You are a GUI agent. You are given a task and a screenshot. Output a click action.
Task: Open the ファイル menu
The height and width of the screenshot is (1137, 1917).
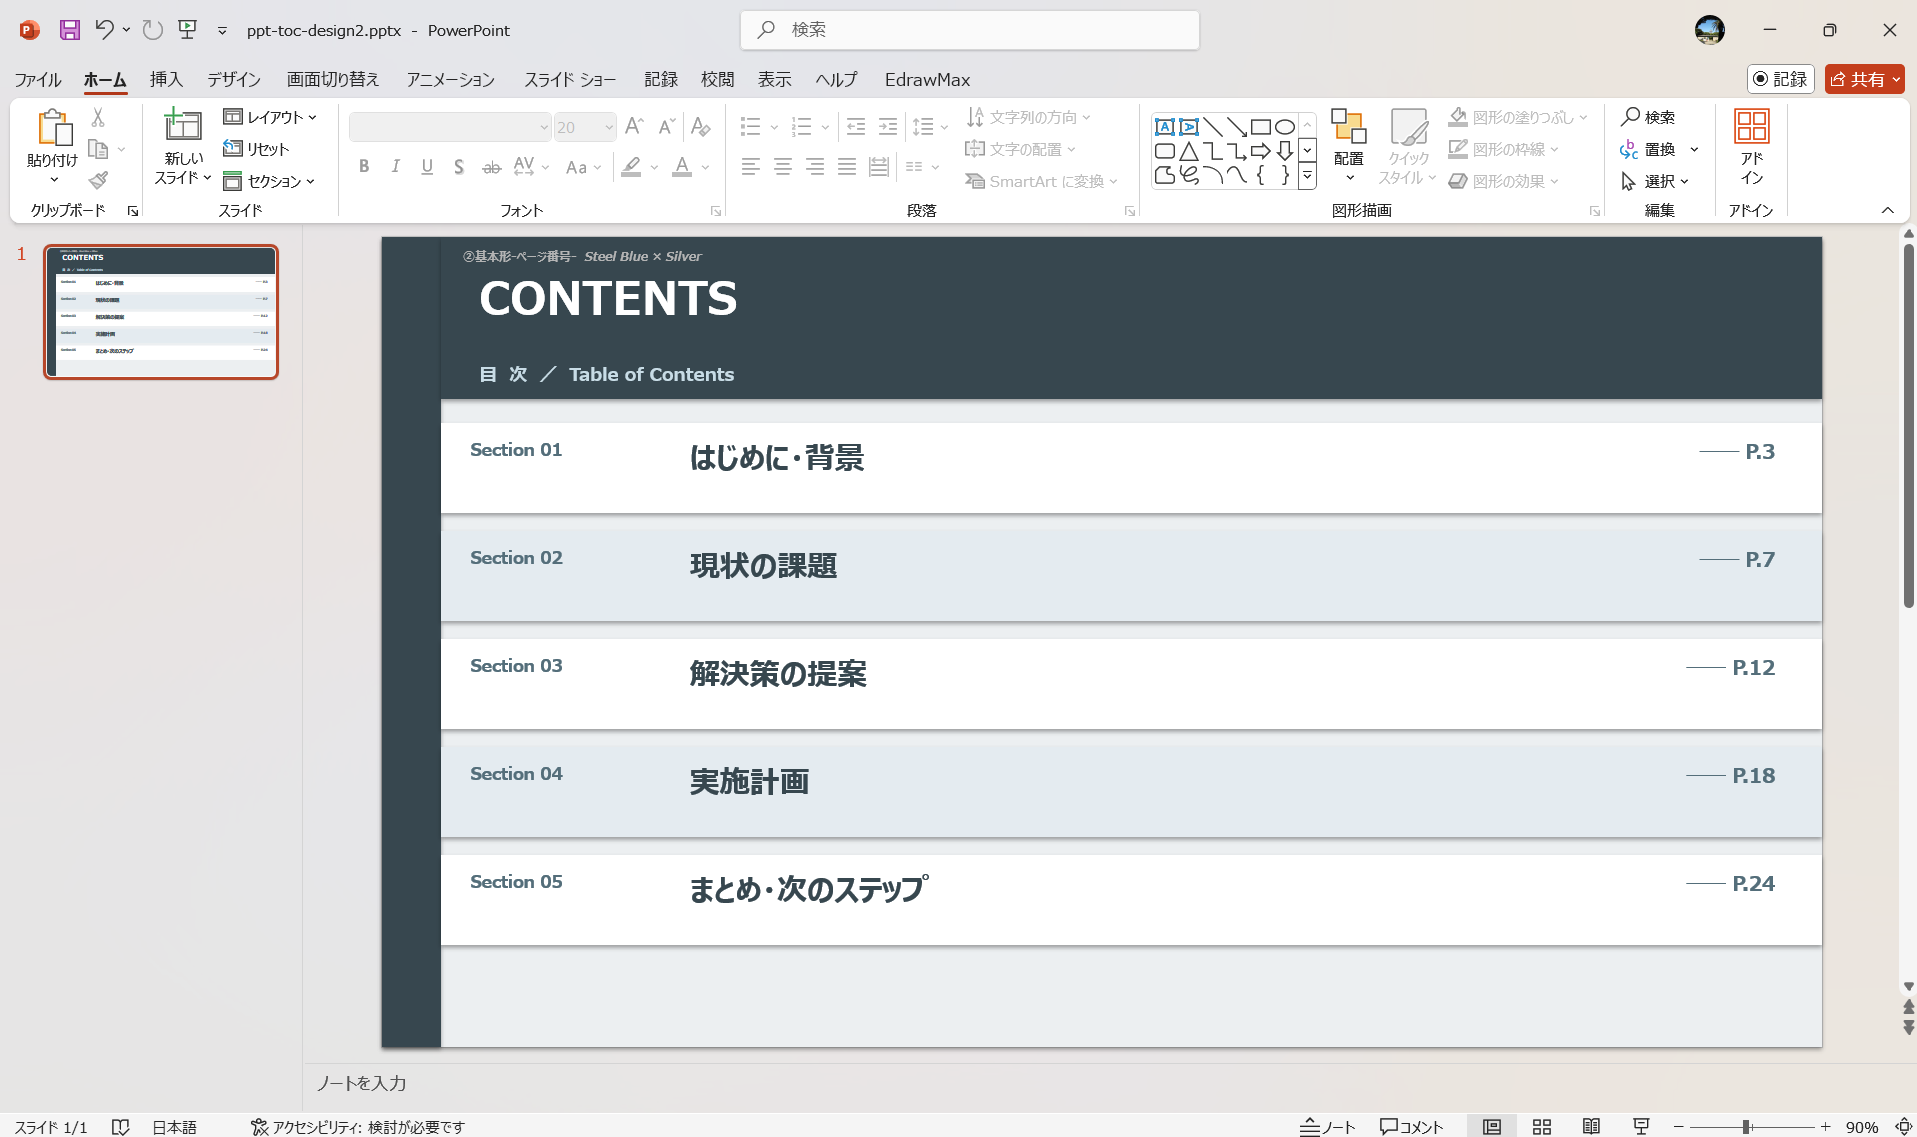pyautogui.click(x=38, y=79)
